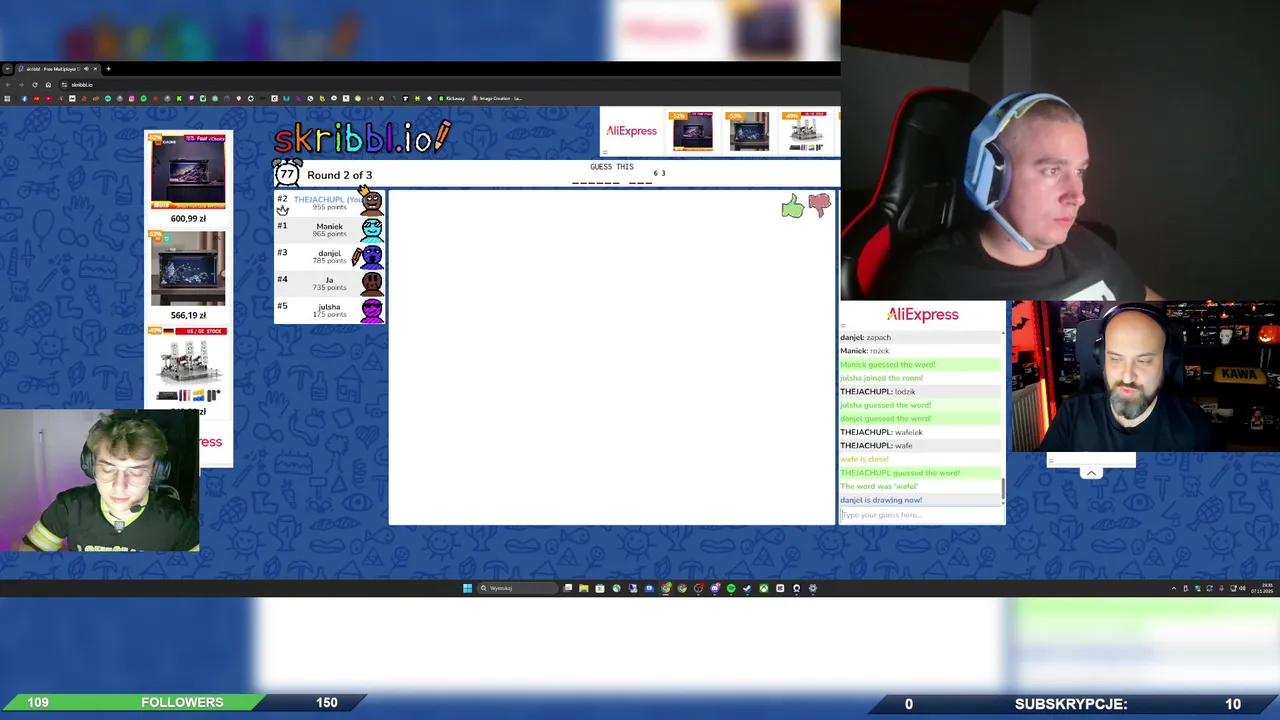
Task: Open the Settings gear on the taskbar
Action: click(x=813, y=588)
